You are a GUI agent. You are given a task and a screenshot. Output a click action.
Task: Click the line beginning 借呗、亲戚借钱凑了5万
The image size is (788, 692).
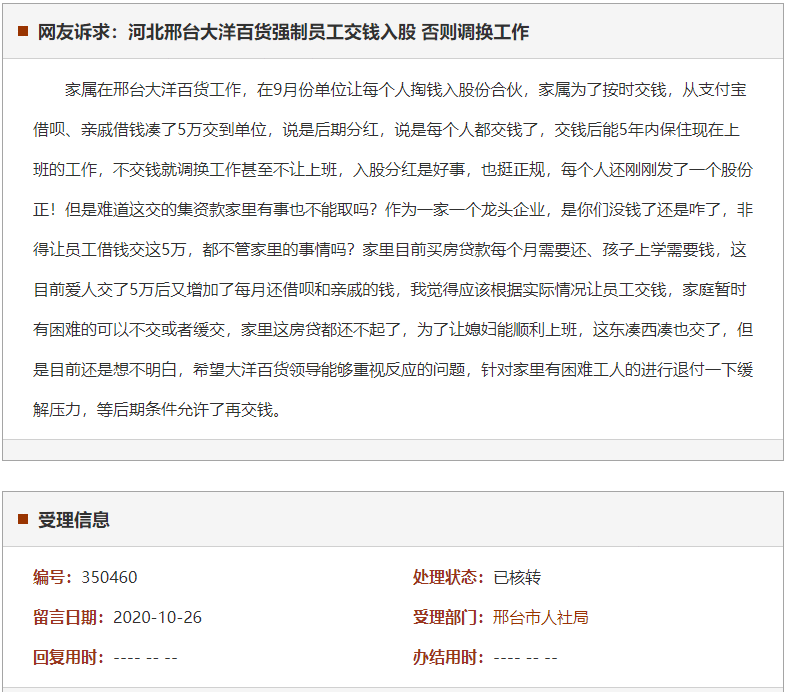pyautogui.click(x=386, y=130)
